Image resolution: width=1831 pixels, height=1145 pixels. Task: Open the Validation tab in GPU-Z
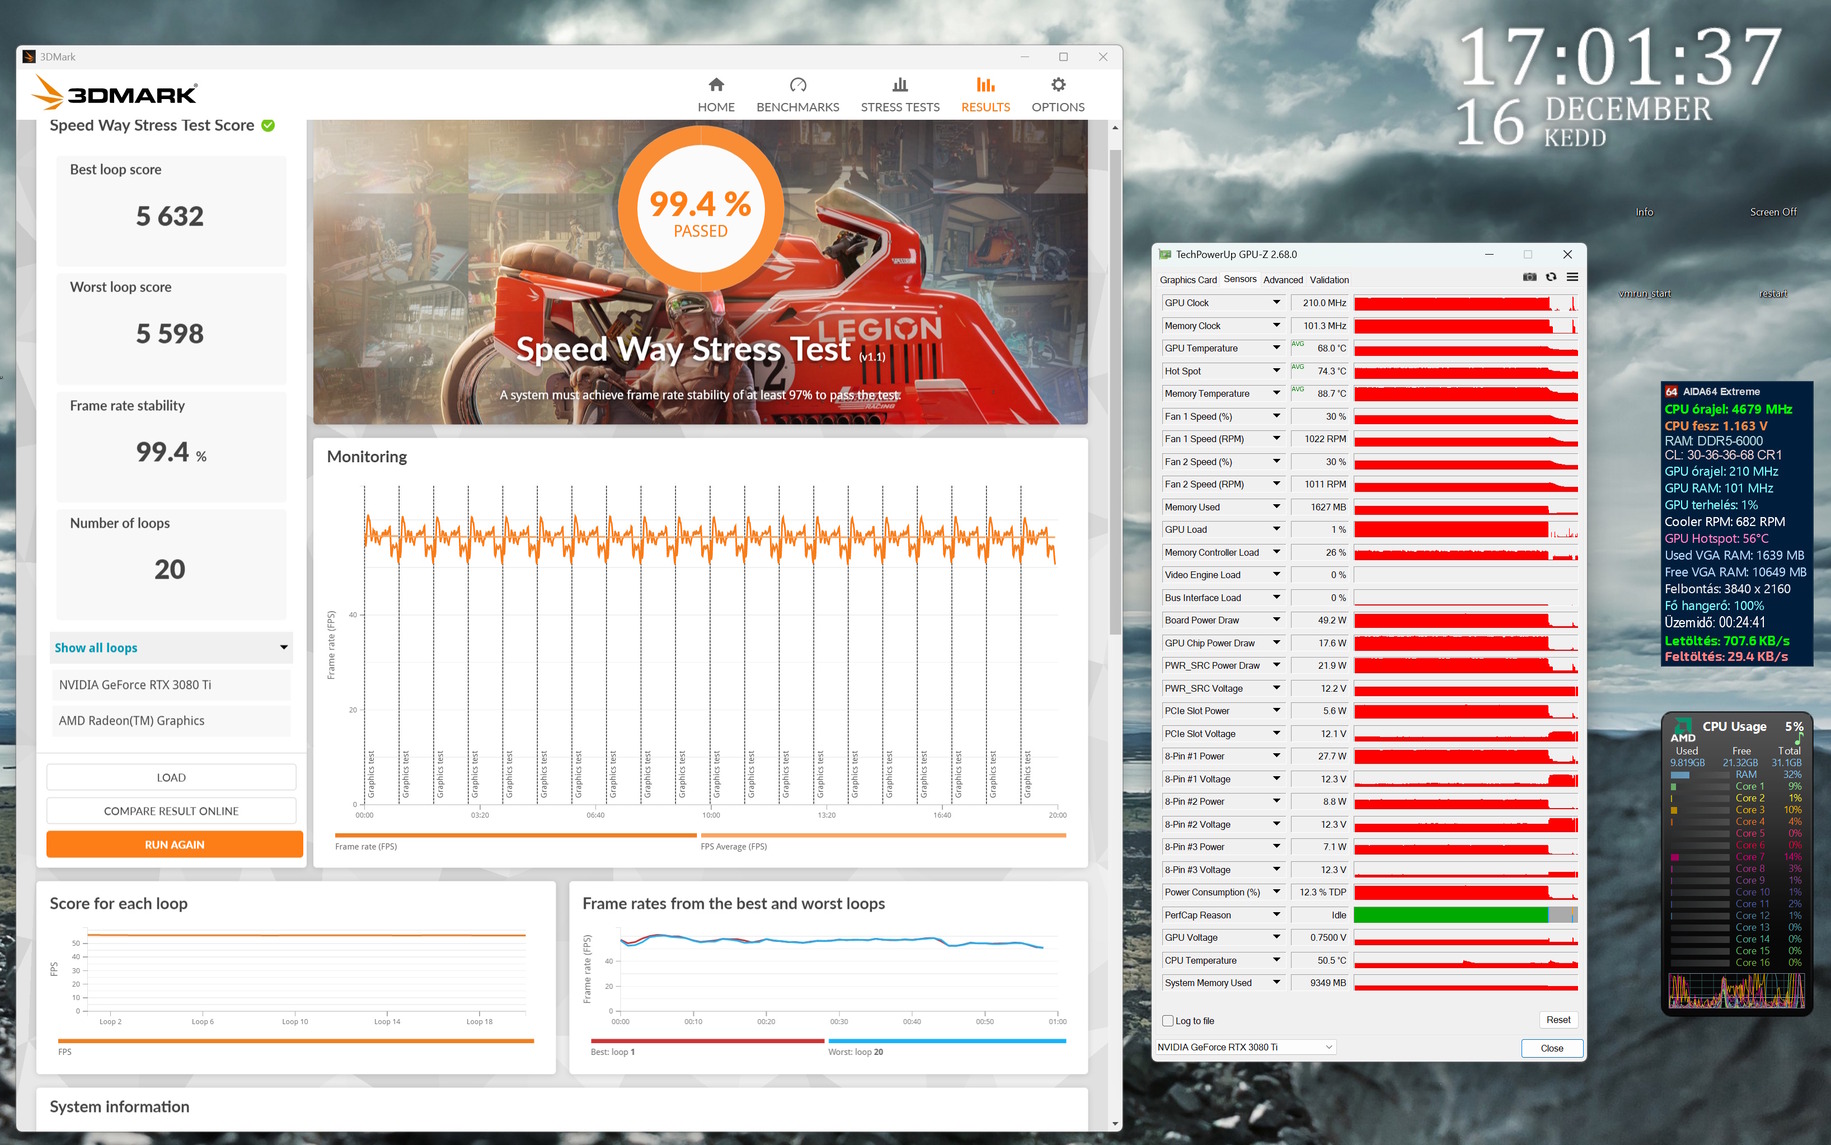click(1329, 280)
